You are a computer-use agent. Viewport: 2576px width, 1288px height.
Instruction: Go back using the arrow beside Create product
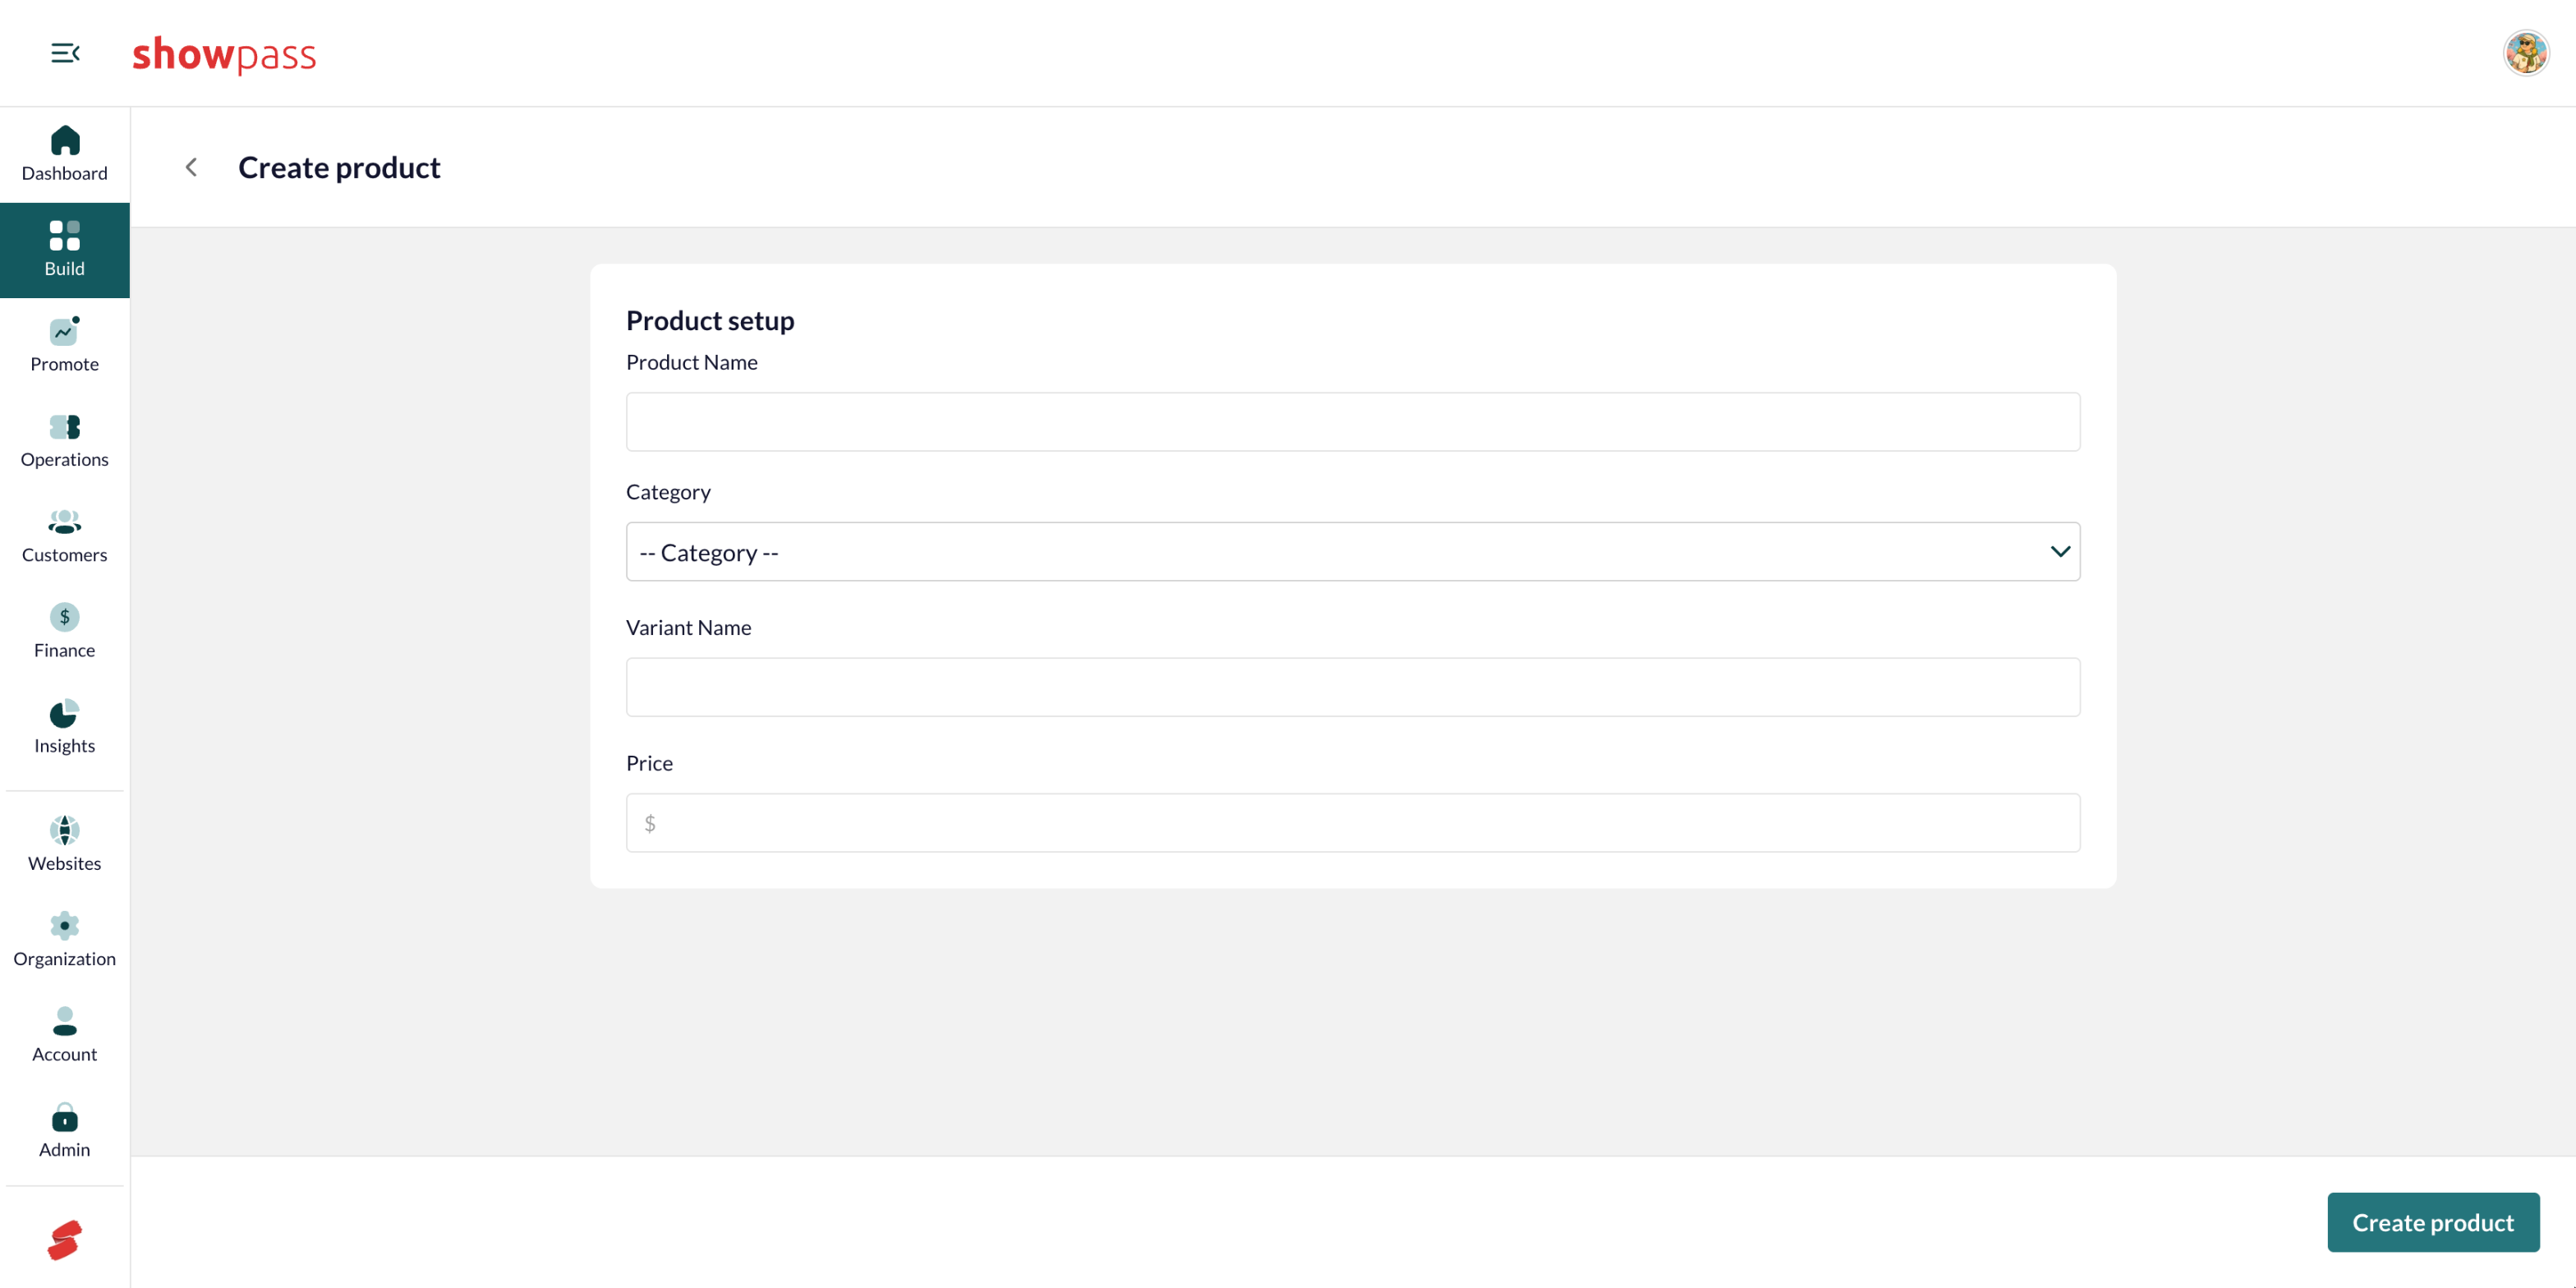tap(191, 167)
